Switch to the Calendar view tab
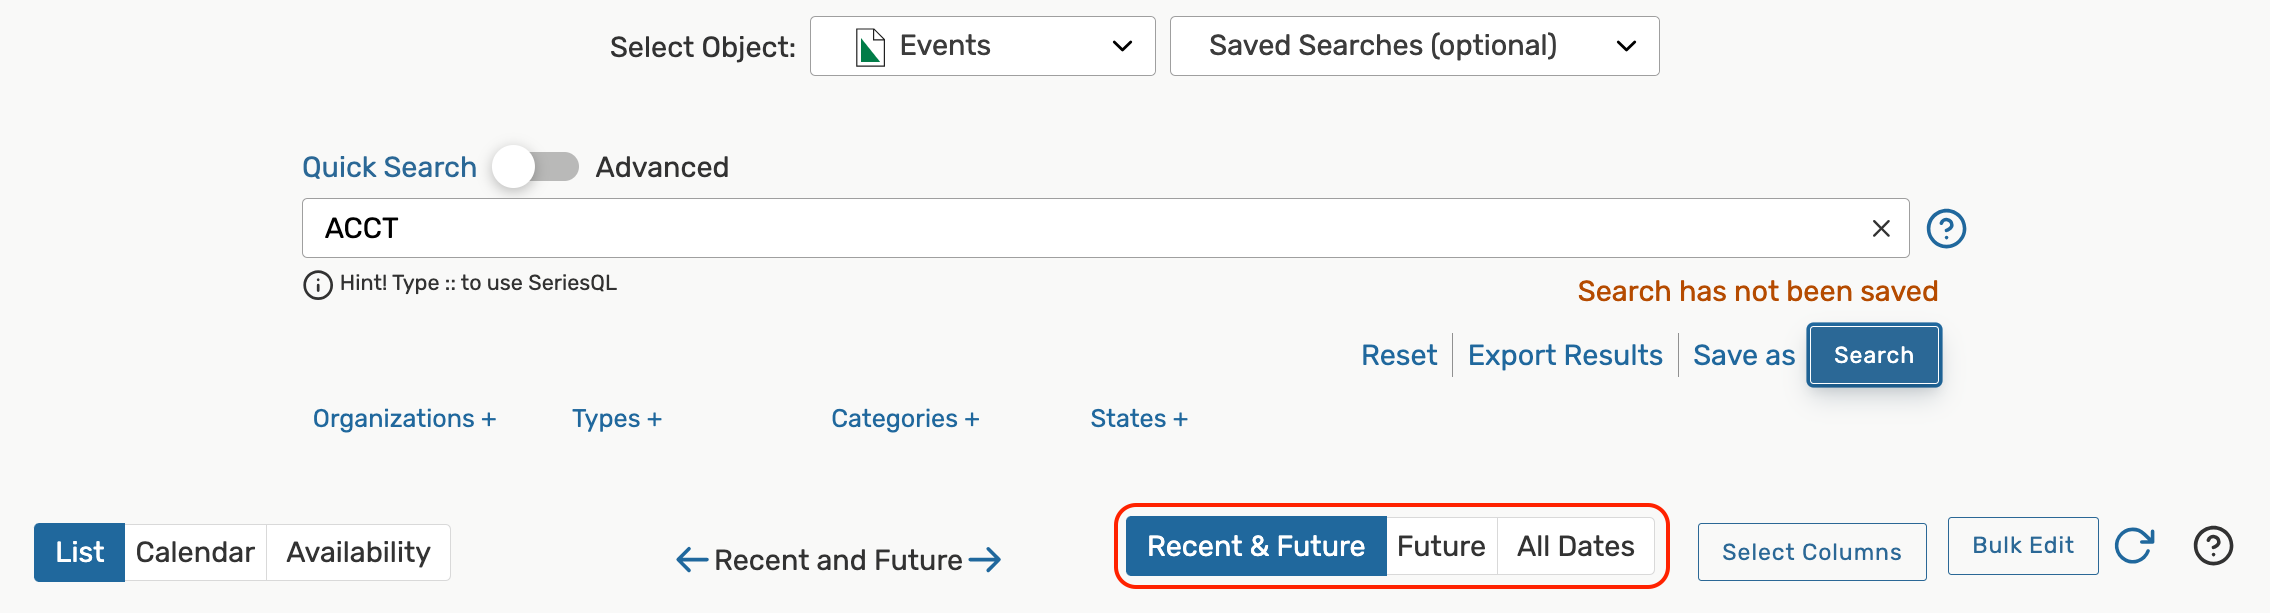2270x613 pixels. [x=195, y=552]
